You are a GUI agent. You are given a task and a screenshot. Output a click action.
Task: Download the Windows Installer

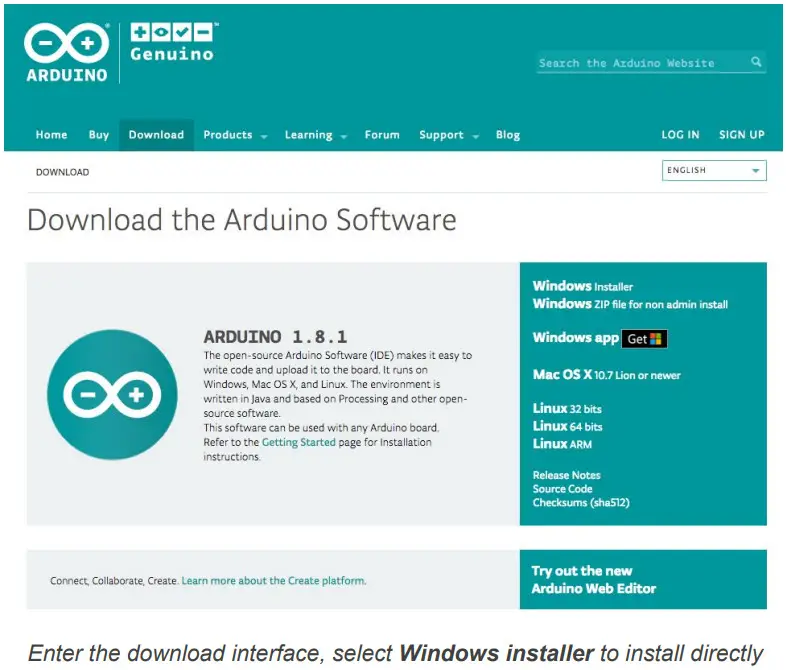pyautogui.click(x=582, y=287)
